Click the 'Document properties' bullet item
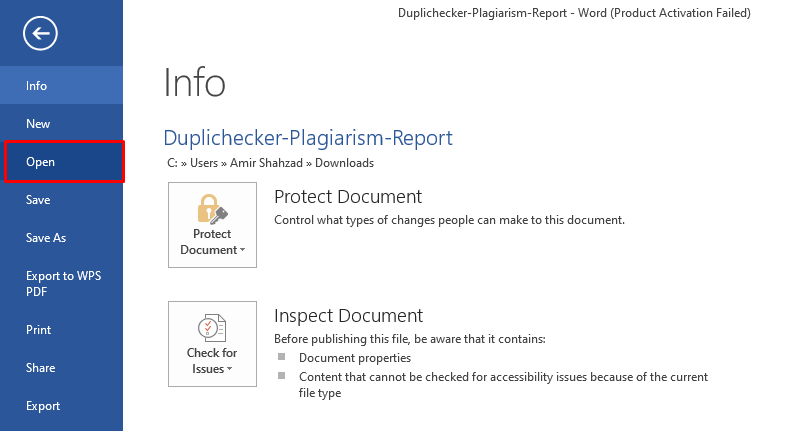The width and height of the screenshot is (802, 431). 355,358
